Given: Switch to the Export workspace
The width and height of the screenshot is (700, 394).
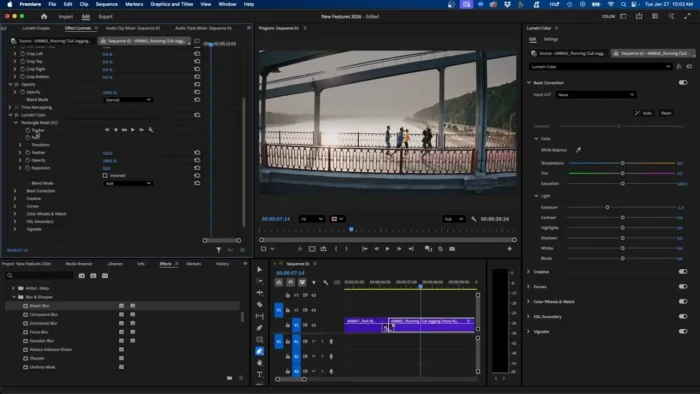Looking at the screenshot, I should (106, 17).
